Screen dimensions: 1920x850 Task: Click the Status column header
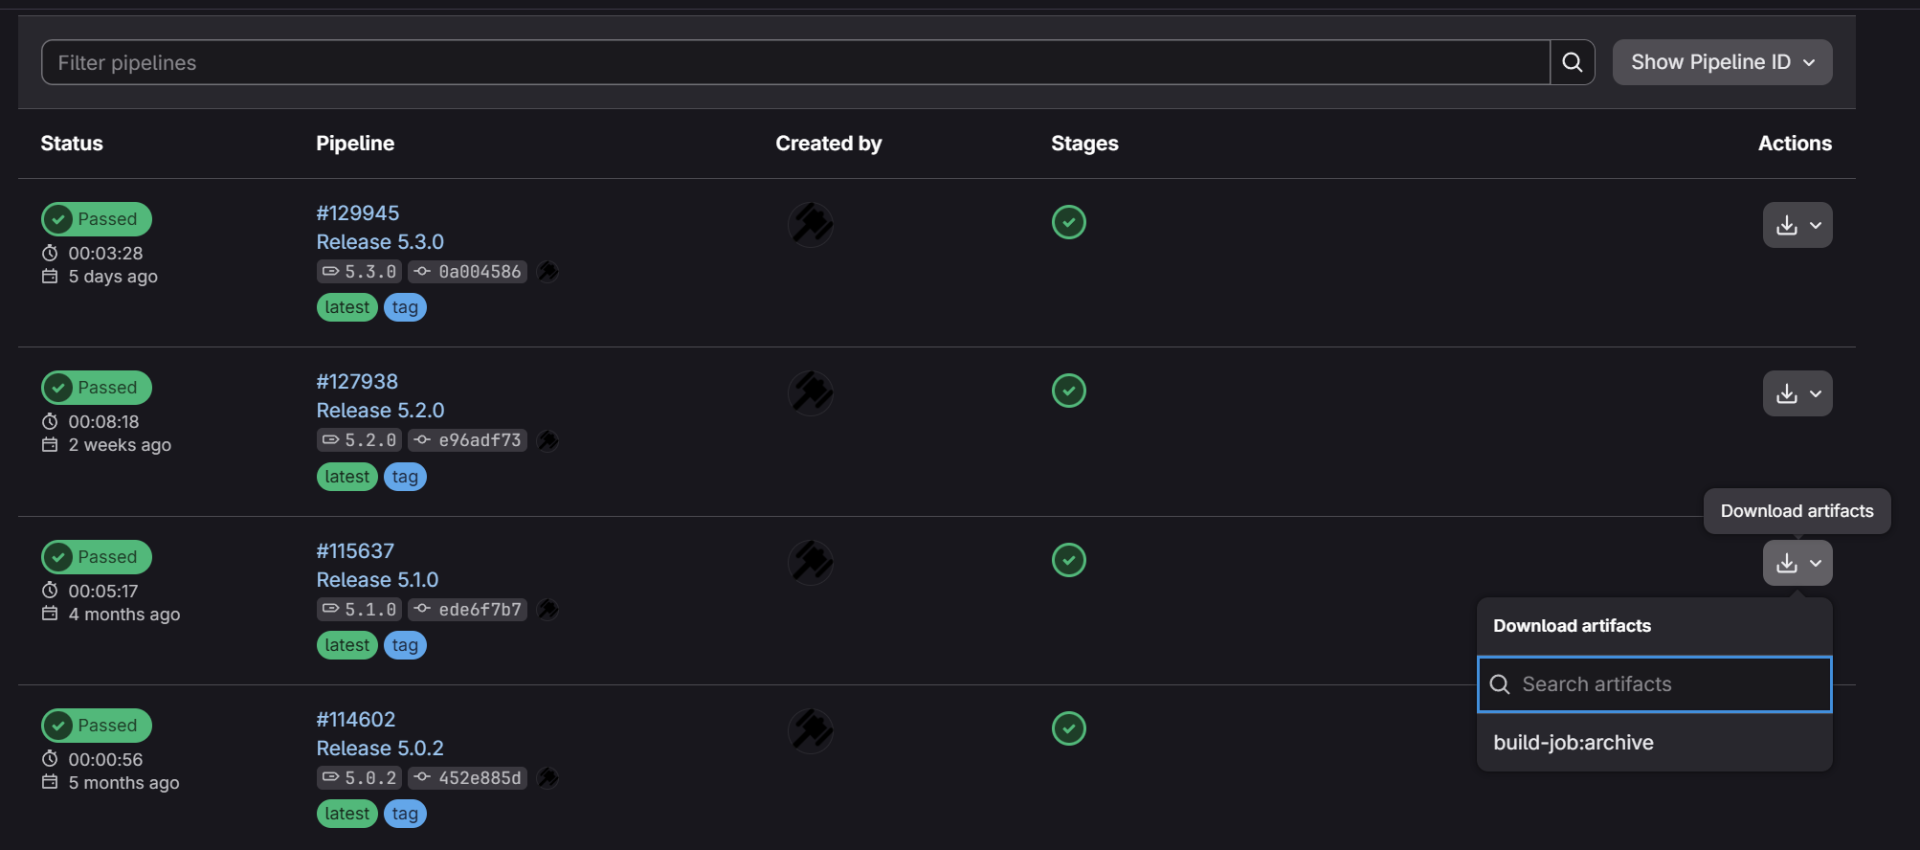[72, 143]
